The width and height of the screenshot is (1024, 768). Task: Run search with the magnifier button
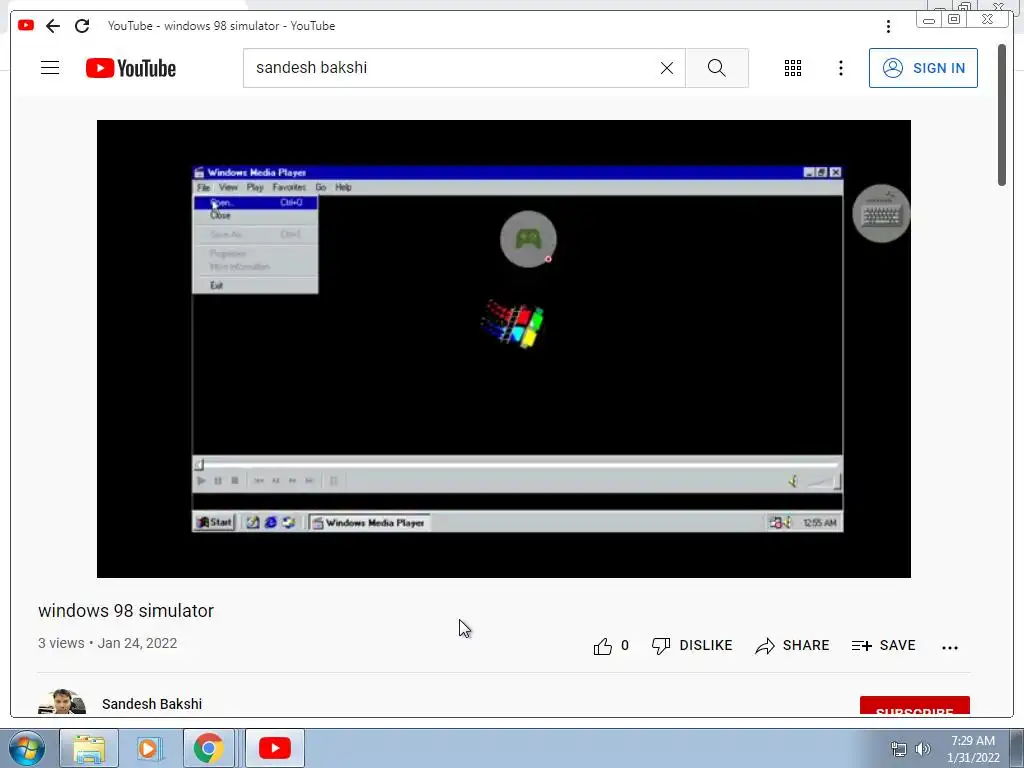pyautogui.click(x=716, y=68)
